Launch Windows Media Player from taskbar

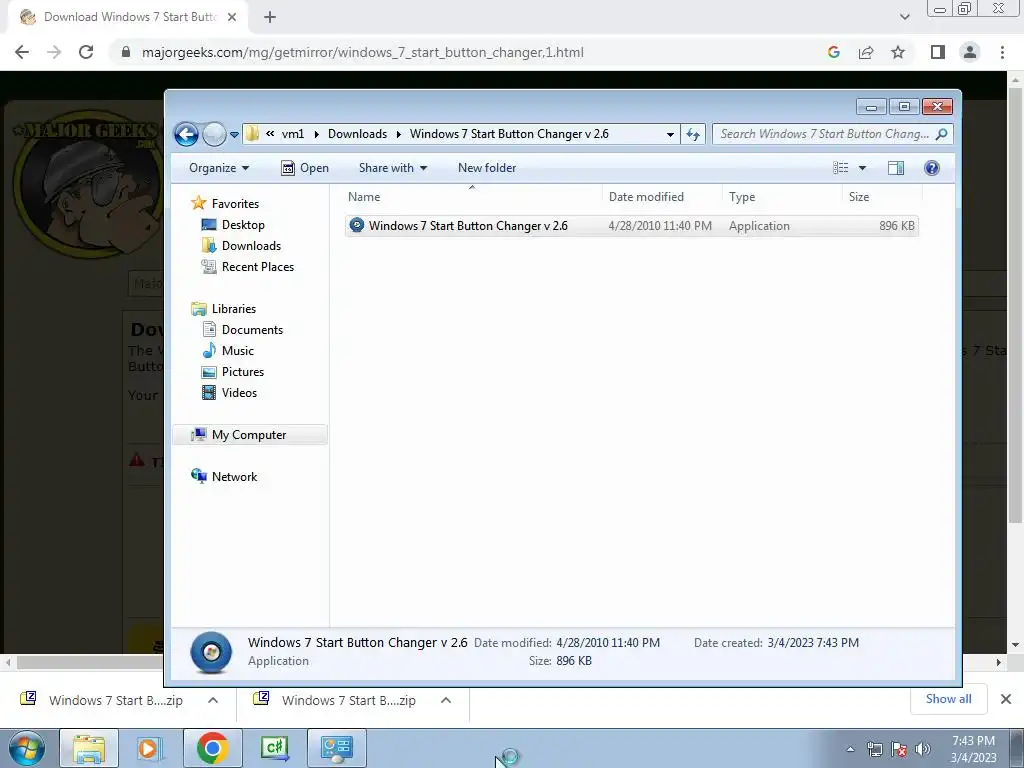150,748
